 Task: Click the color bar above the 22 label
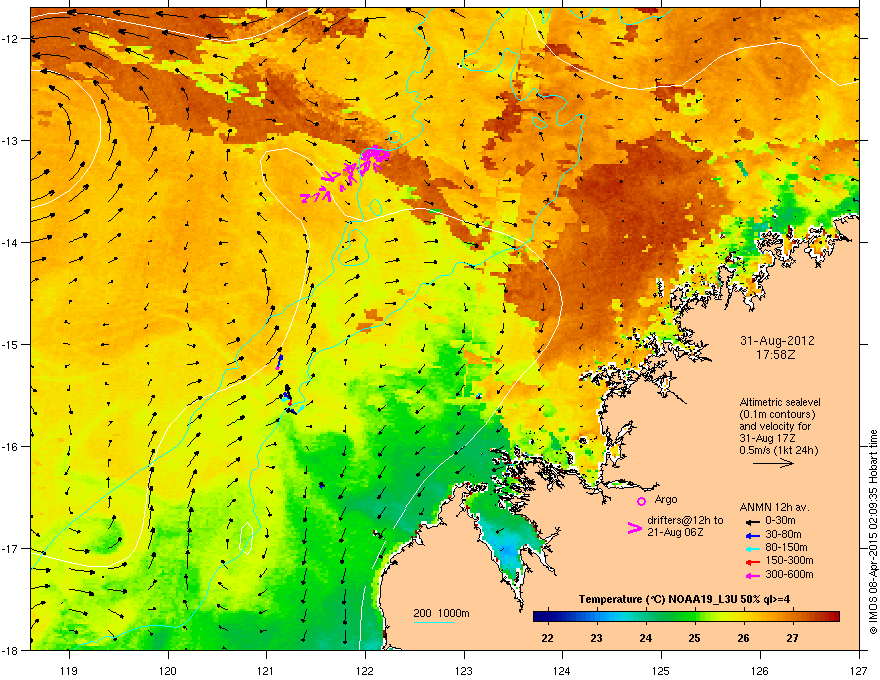pyautogui.click(x=547, y=617)
